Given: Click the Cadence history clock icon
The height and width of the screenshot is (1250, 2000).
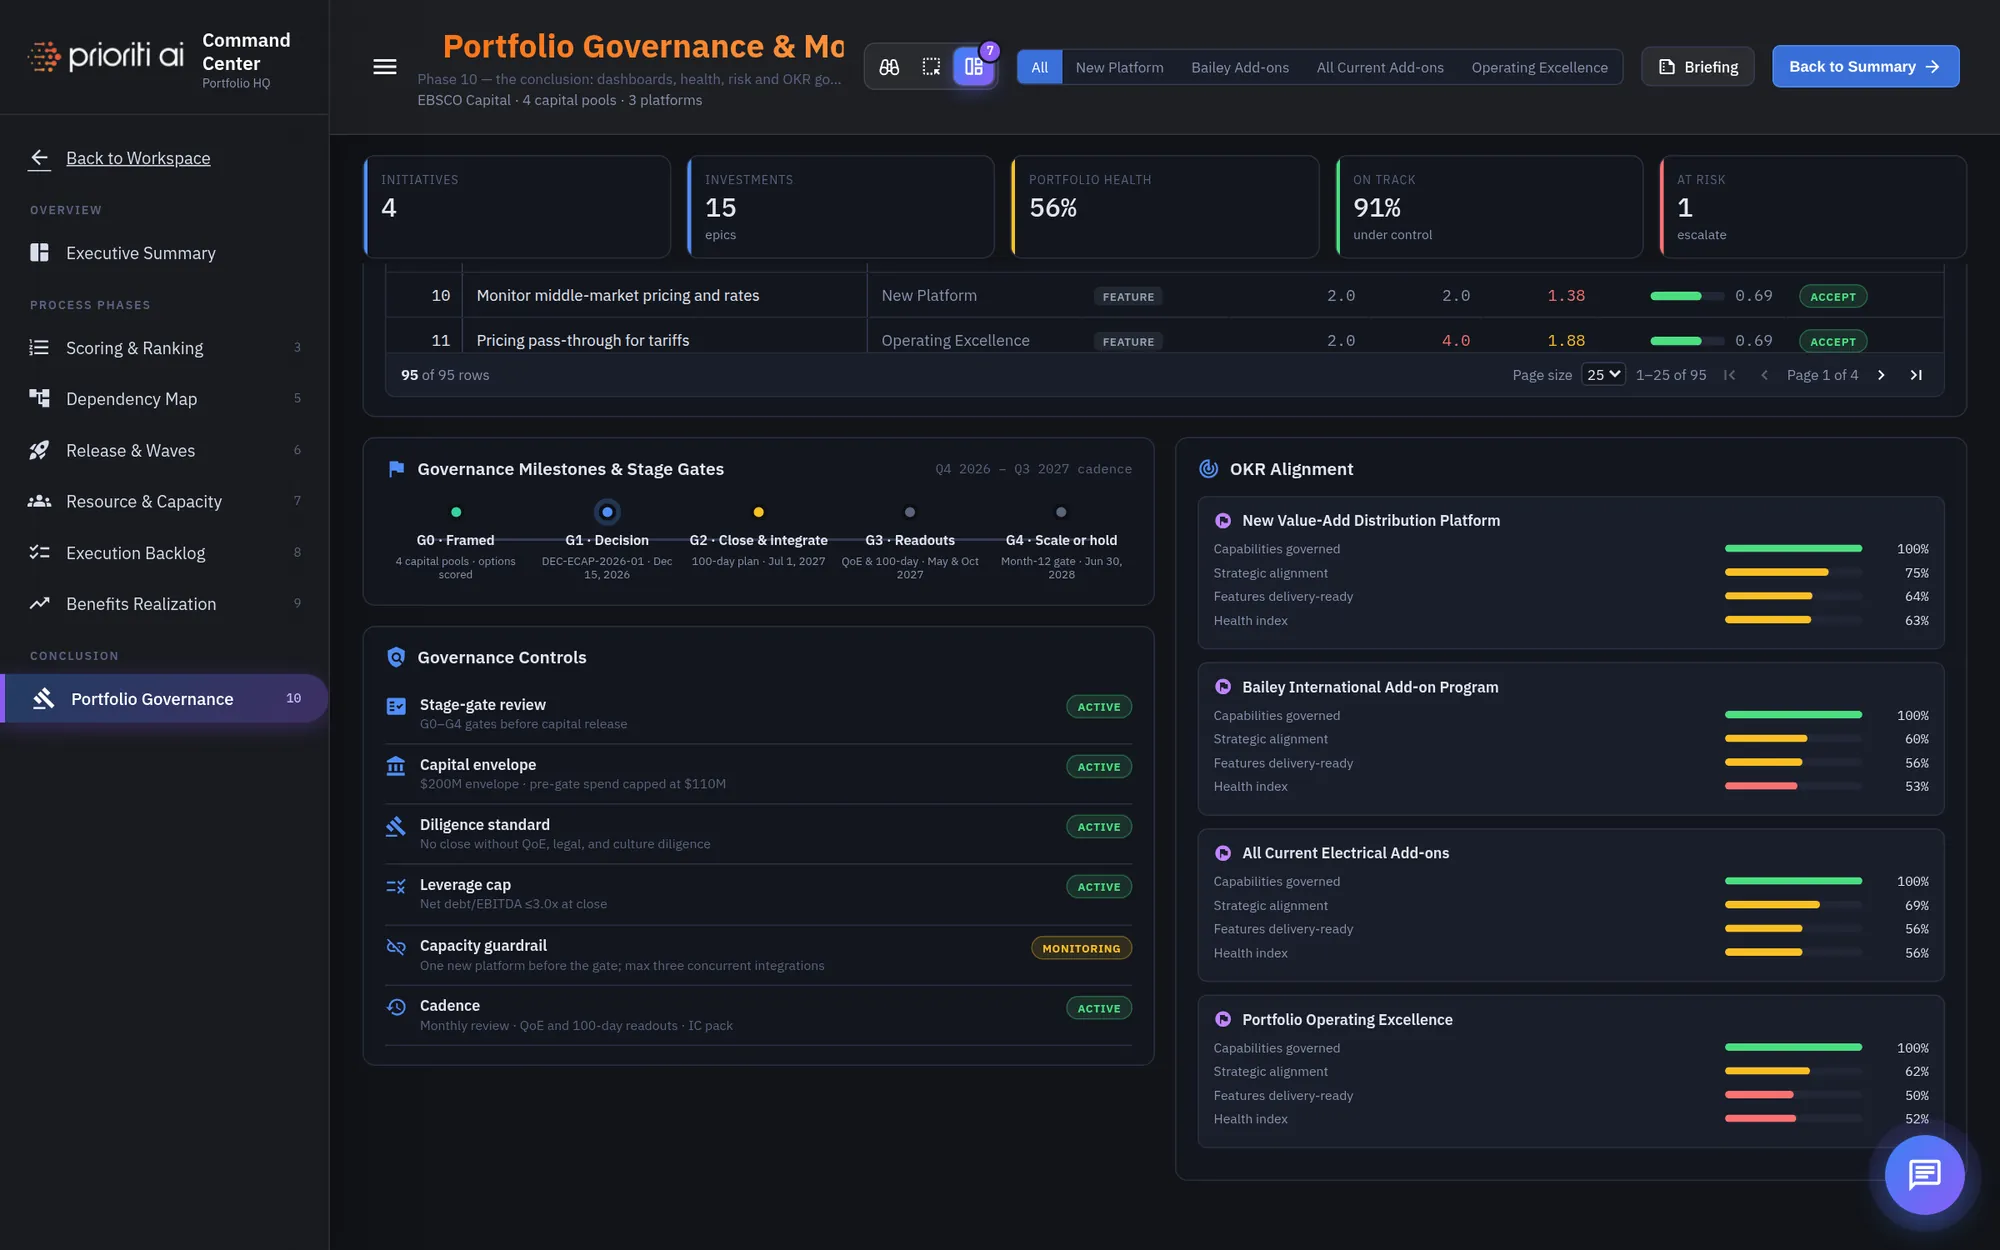Looking at the screenshot, I should coord(396,1007).
